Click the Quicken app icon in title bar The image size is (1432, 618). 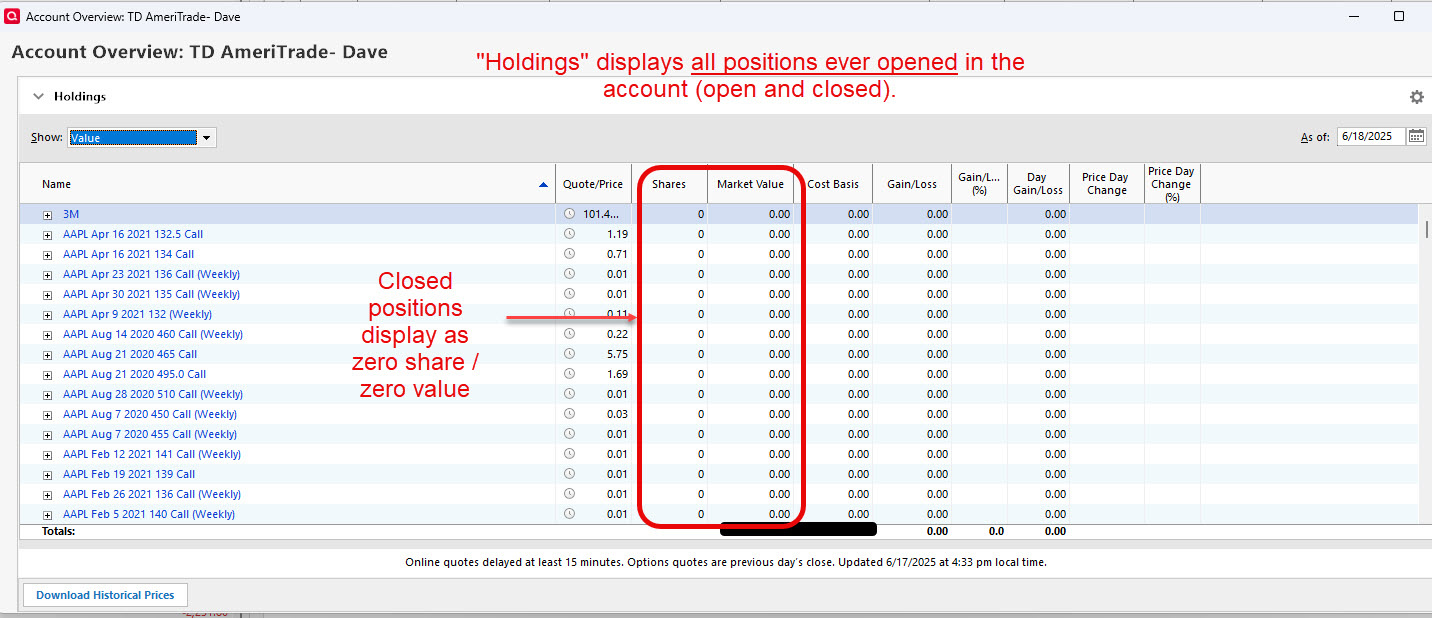(x=11, y=17)
